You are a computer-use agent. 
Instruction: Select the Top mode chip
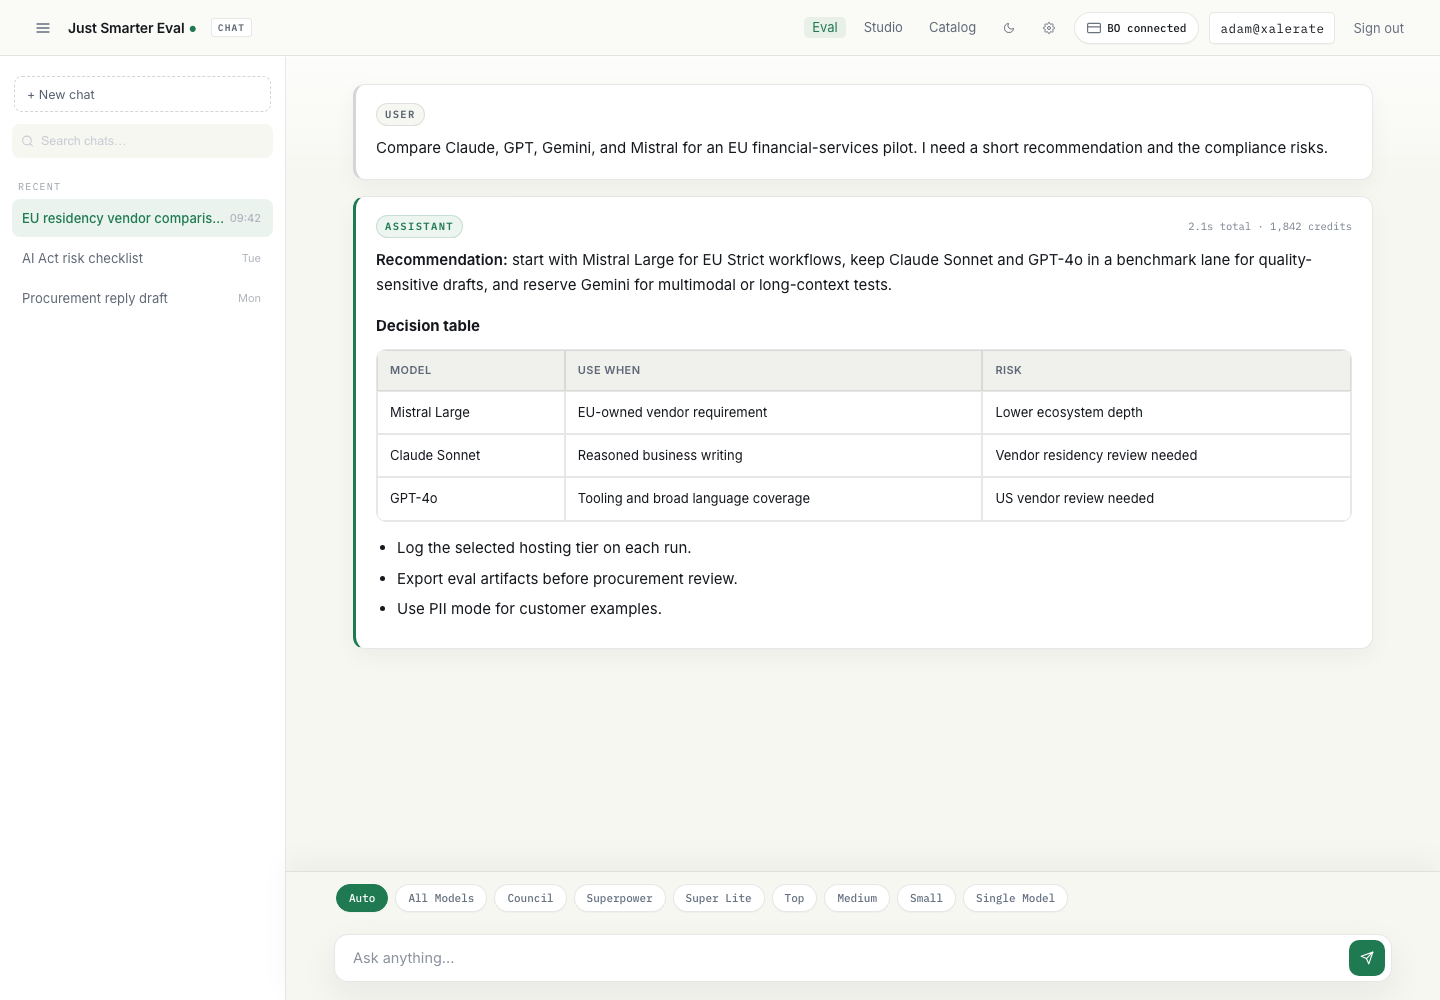coord(794,898)
